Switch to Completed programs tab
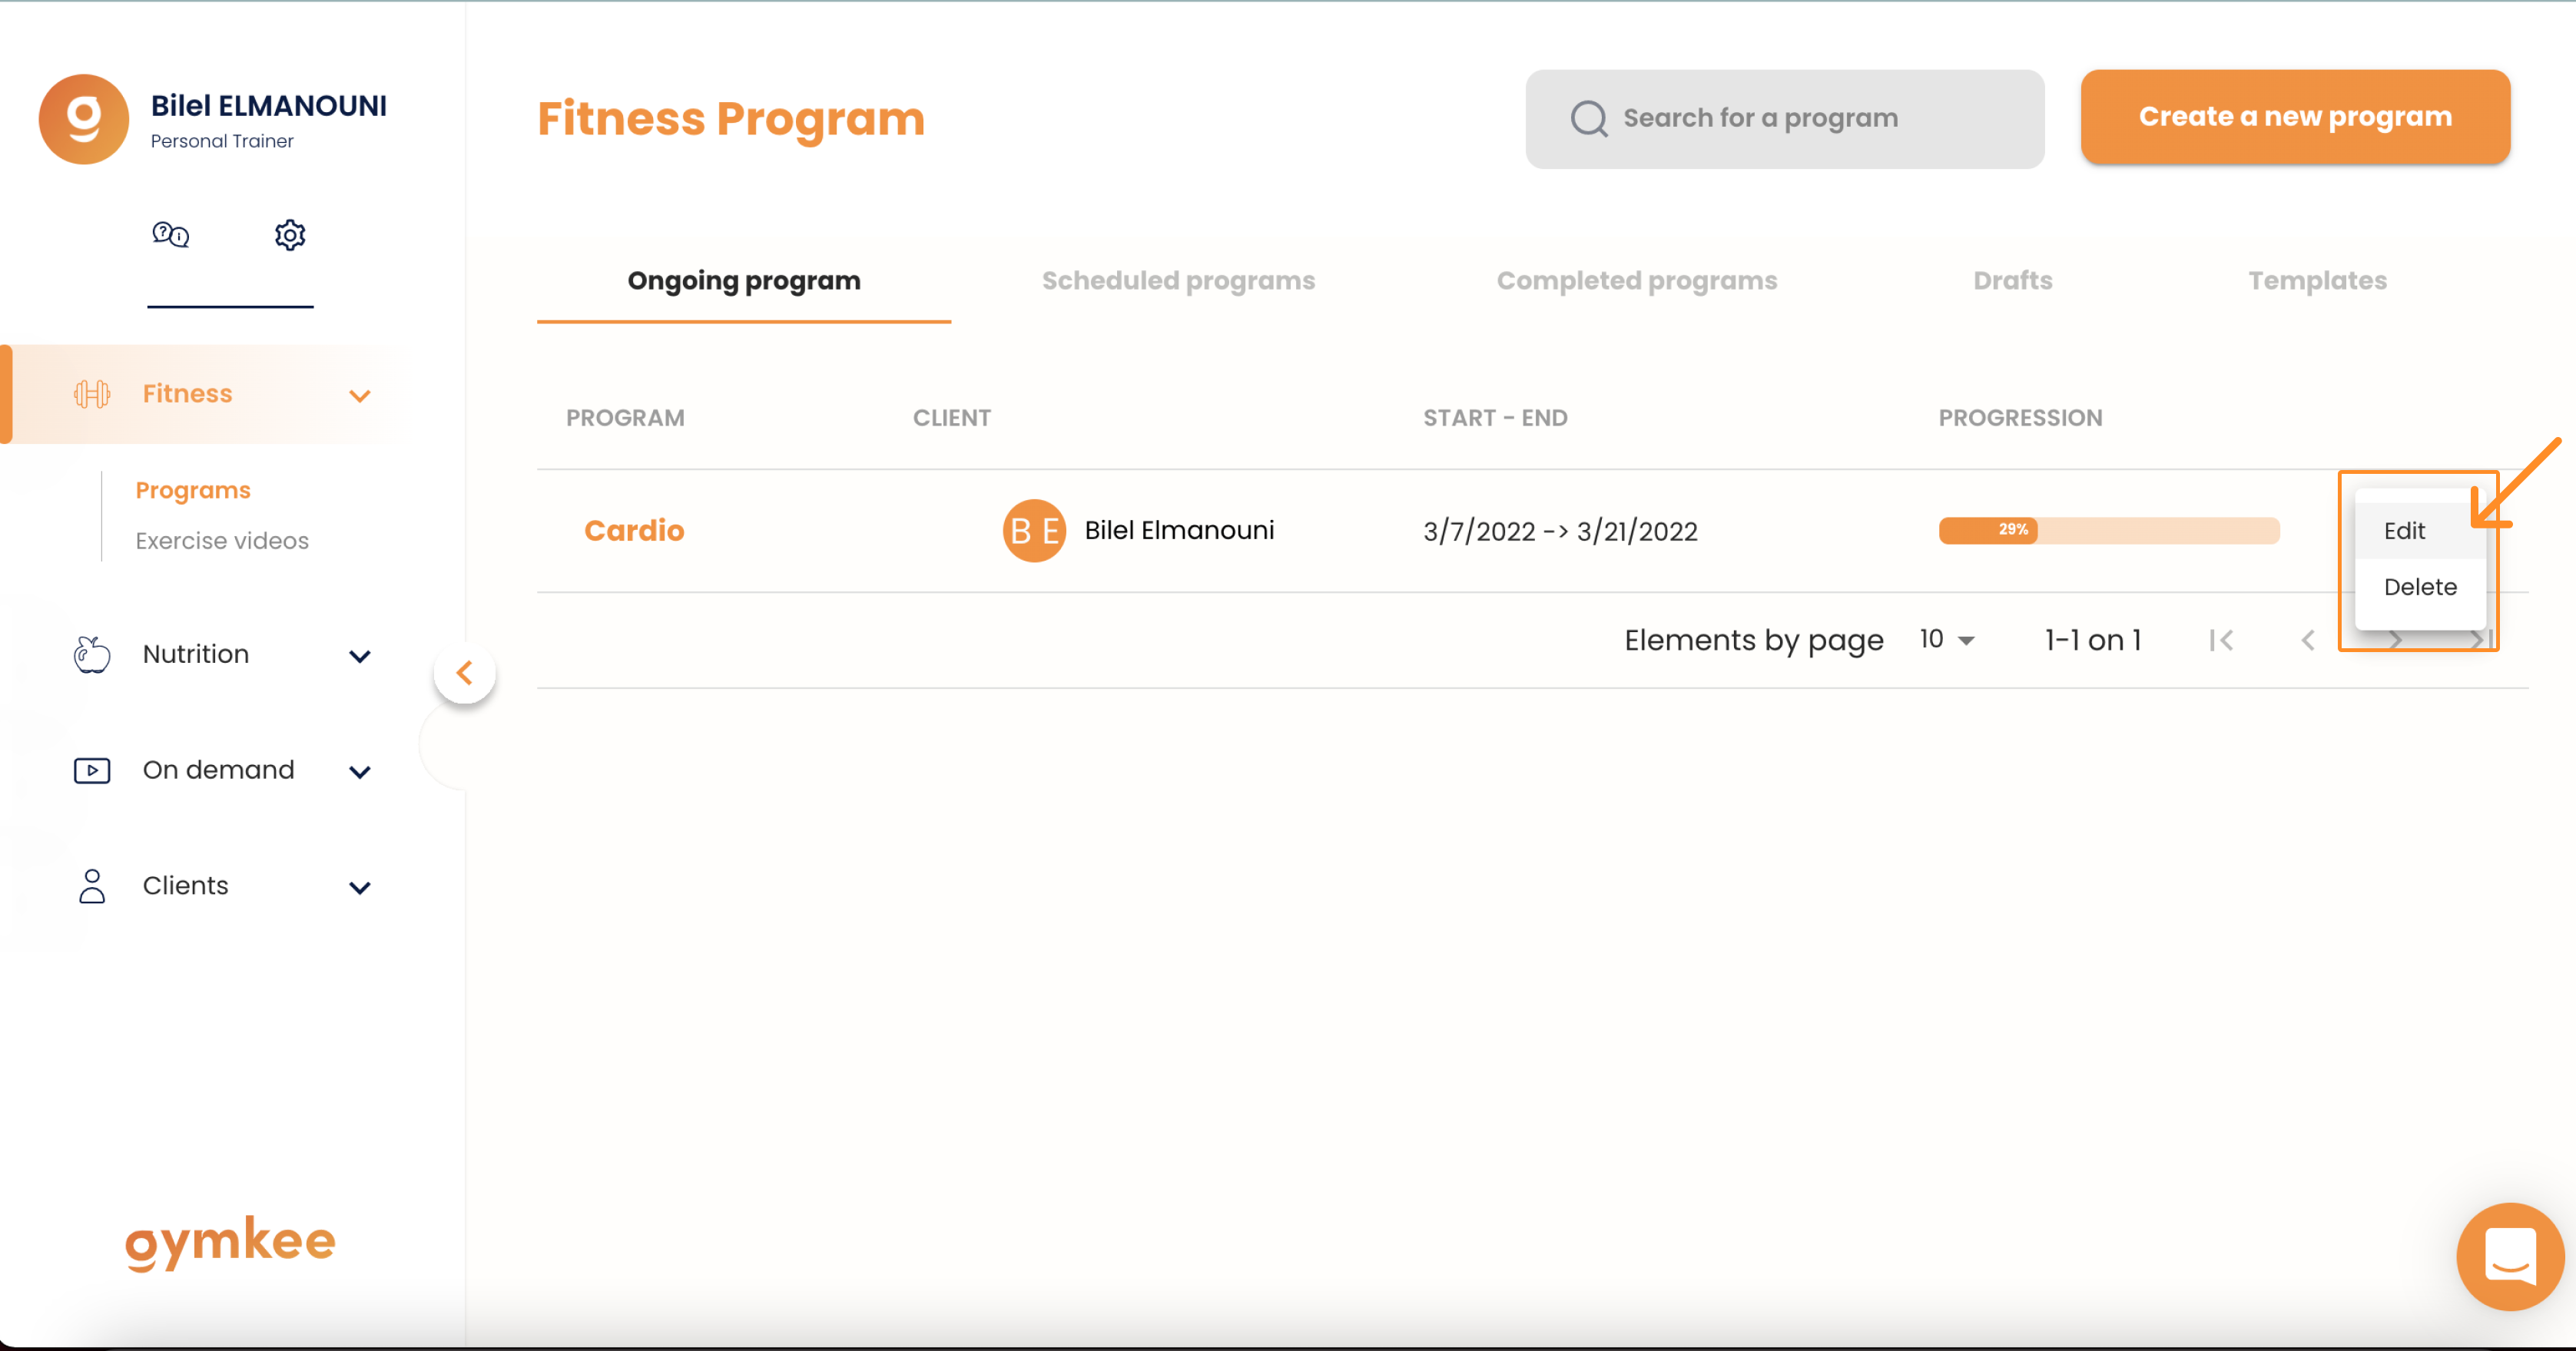The image size is (2576, 1351). tap(1636, 281)
